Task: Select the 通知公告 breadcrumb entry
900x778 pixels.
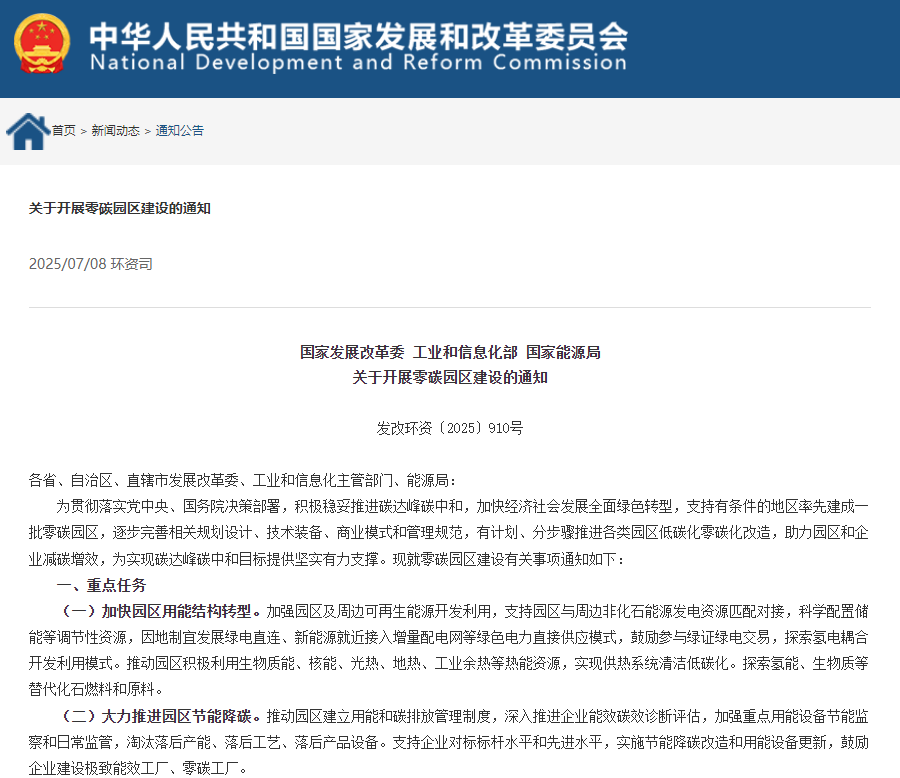Action: 178,130
